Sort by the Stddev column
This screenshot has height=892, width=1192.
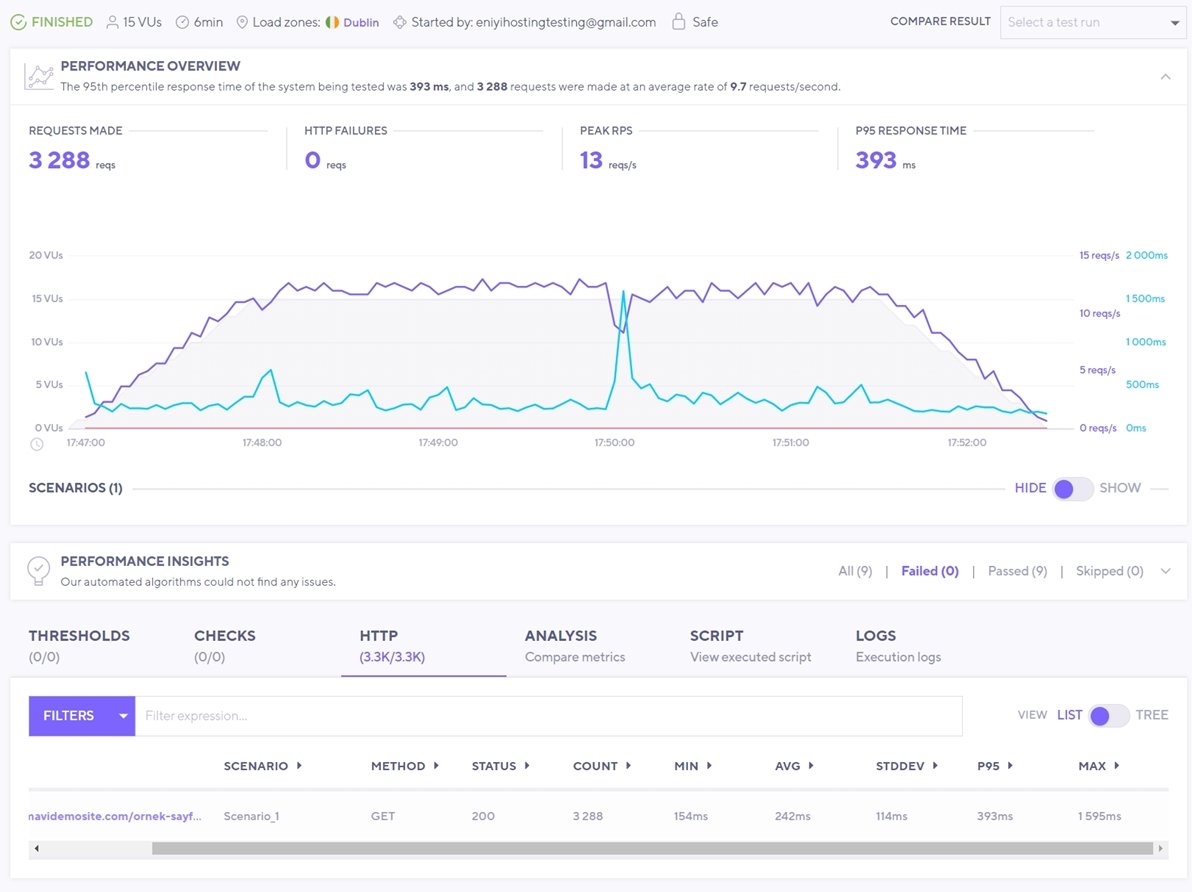point(907,766)
